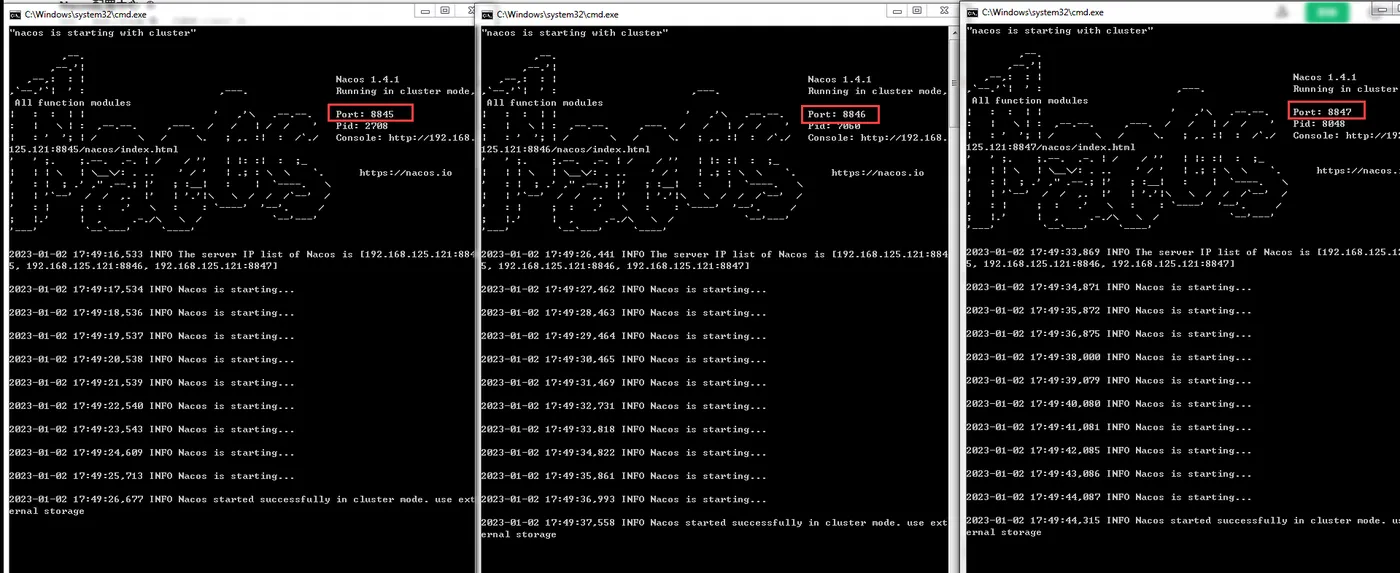Click the log line at 17:49:34,822
This screenshot has height=573, width=1400.
click(x=623, y=453)
